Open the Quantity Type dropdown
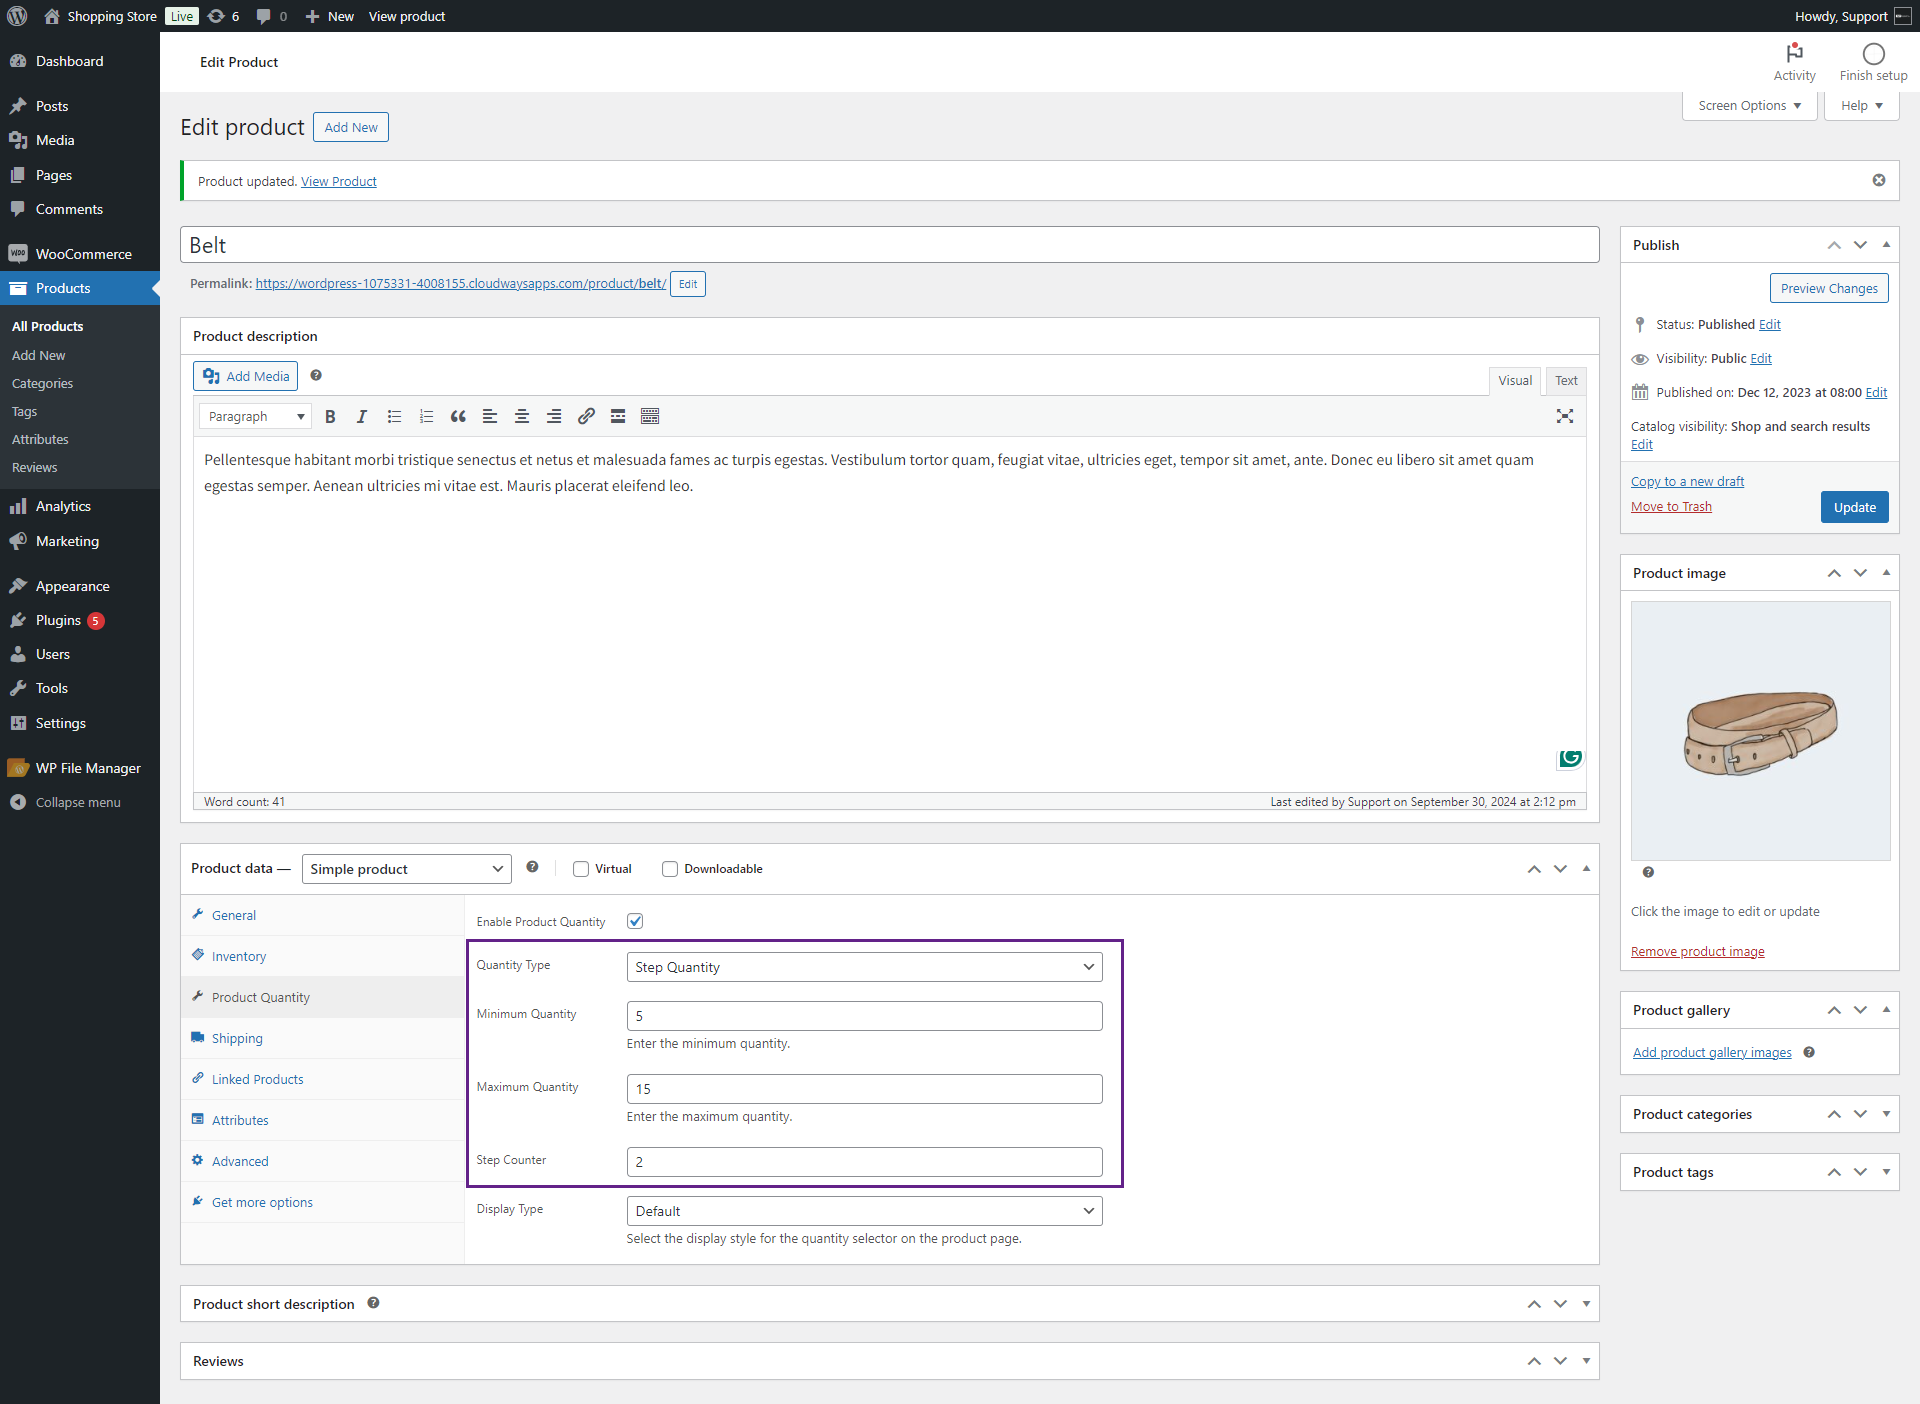The image size is (1920, 1404). [x=864, y=967]
